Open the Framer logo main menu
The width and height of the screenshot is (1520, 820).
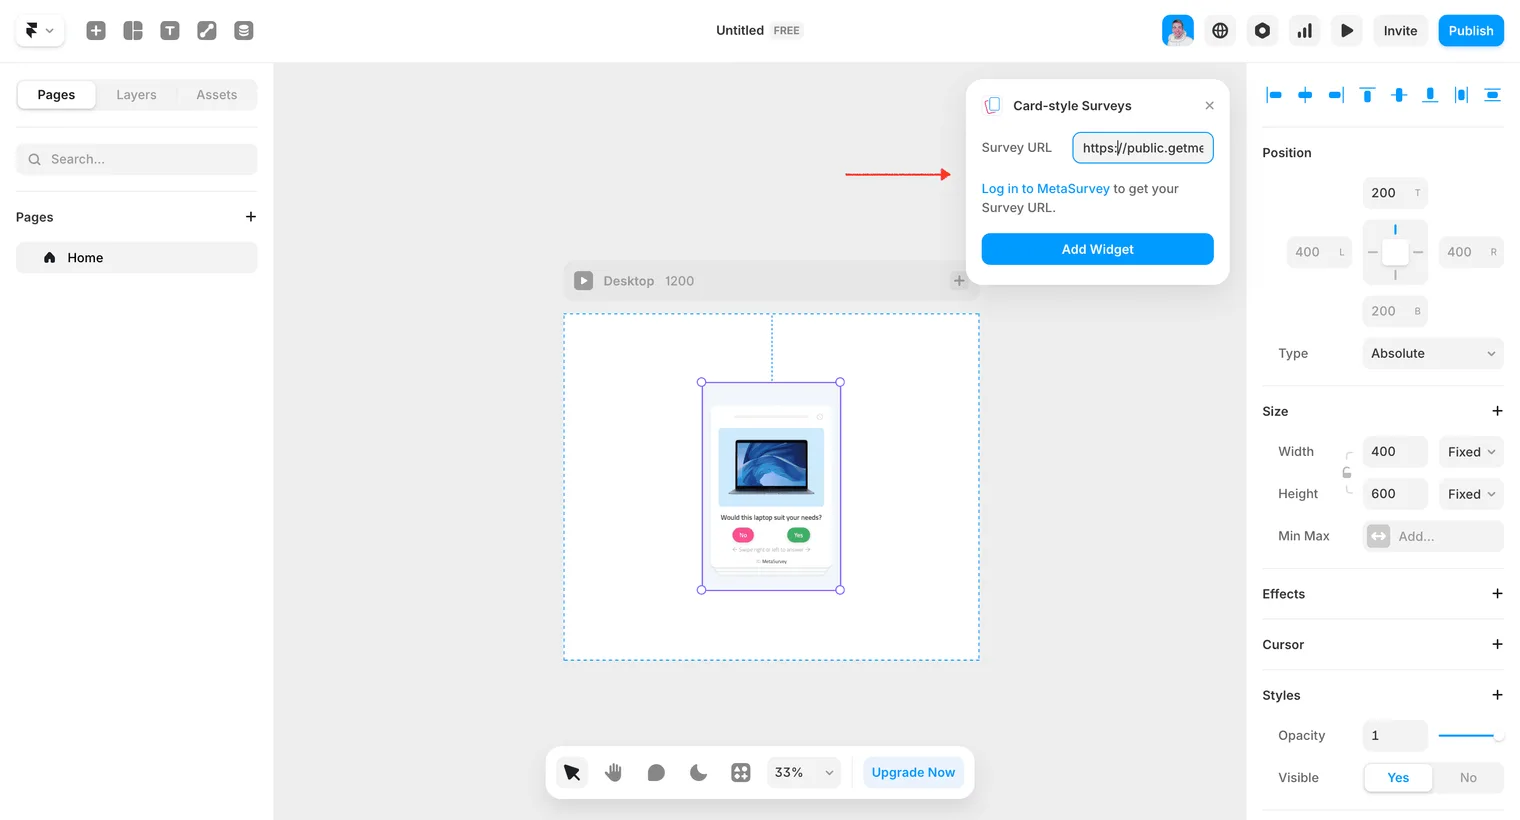pos(40,31)
